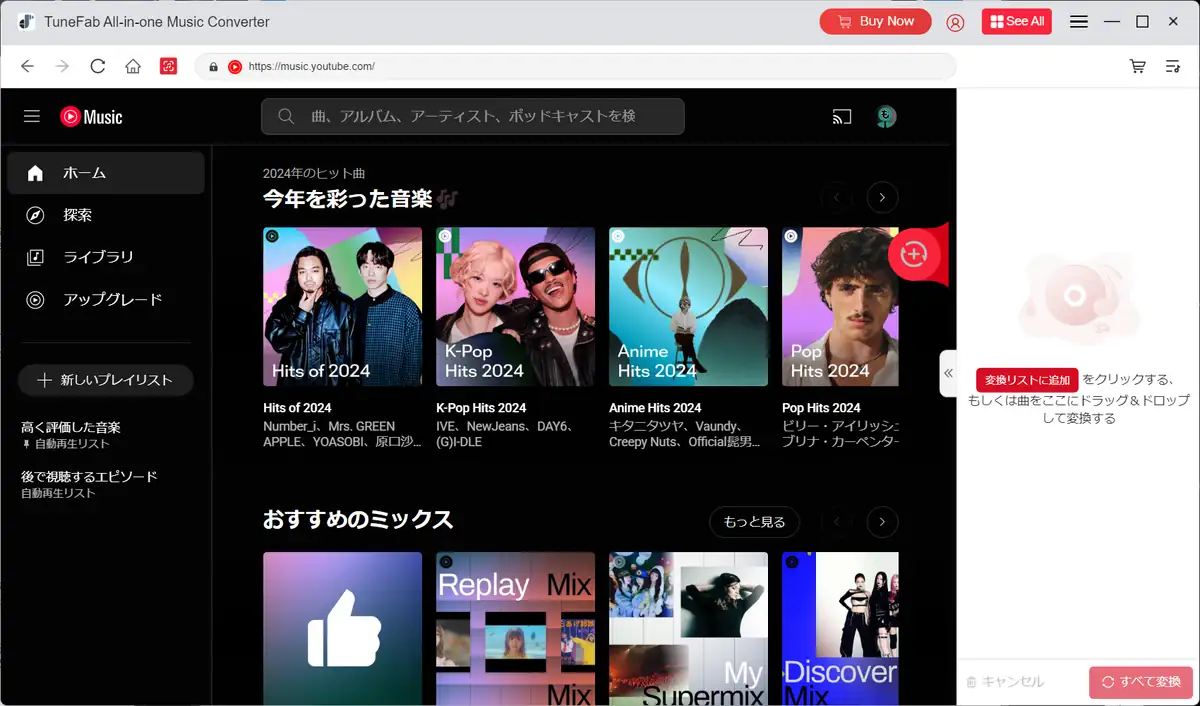The image size is (1200, 706).
Task: Open the conversion list queue icon
Action: pyautogui.click(x=1173, y=66)
